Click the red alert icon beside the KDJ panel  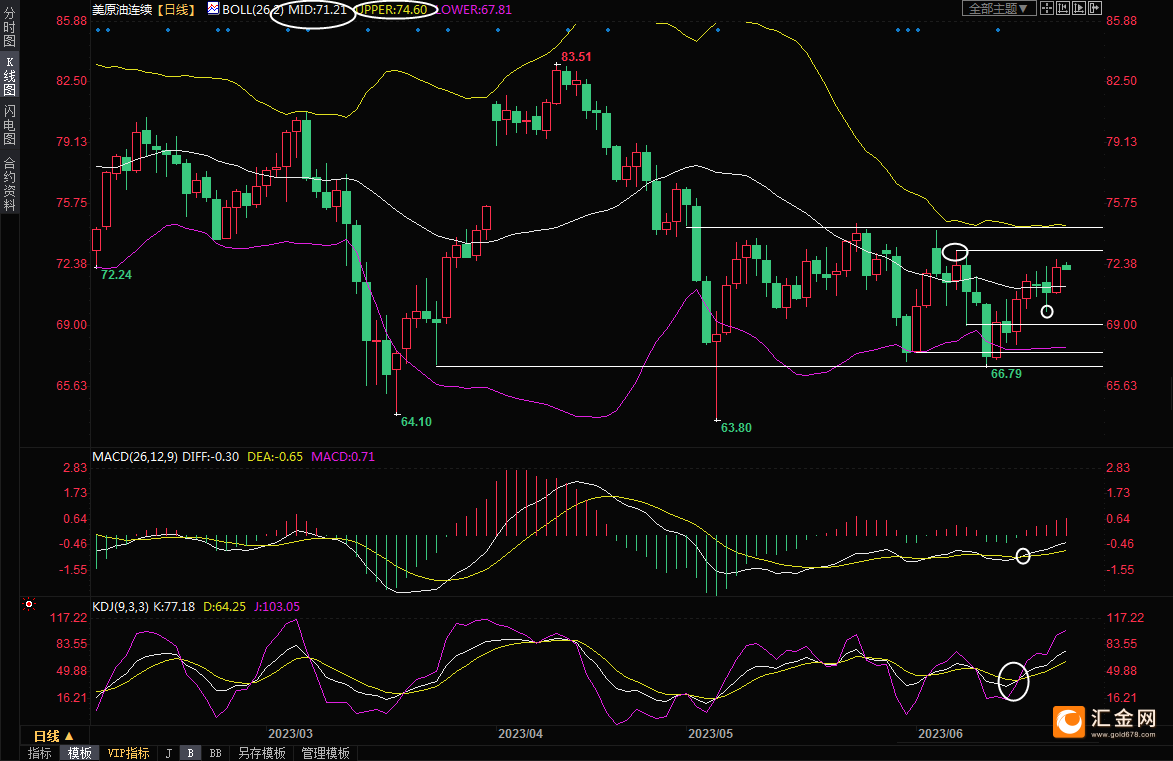click(x=29, y=604)
